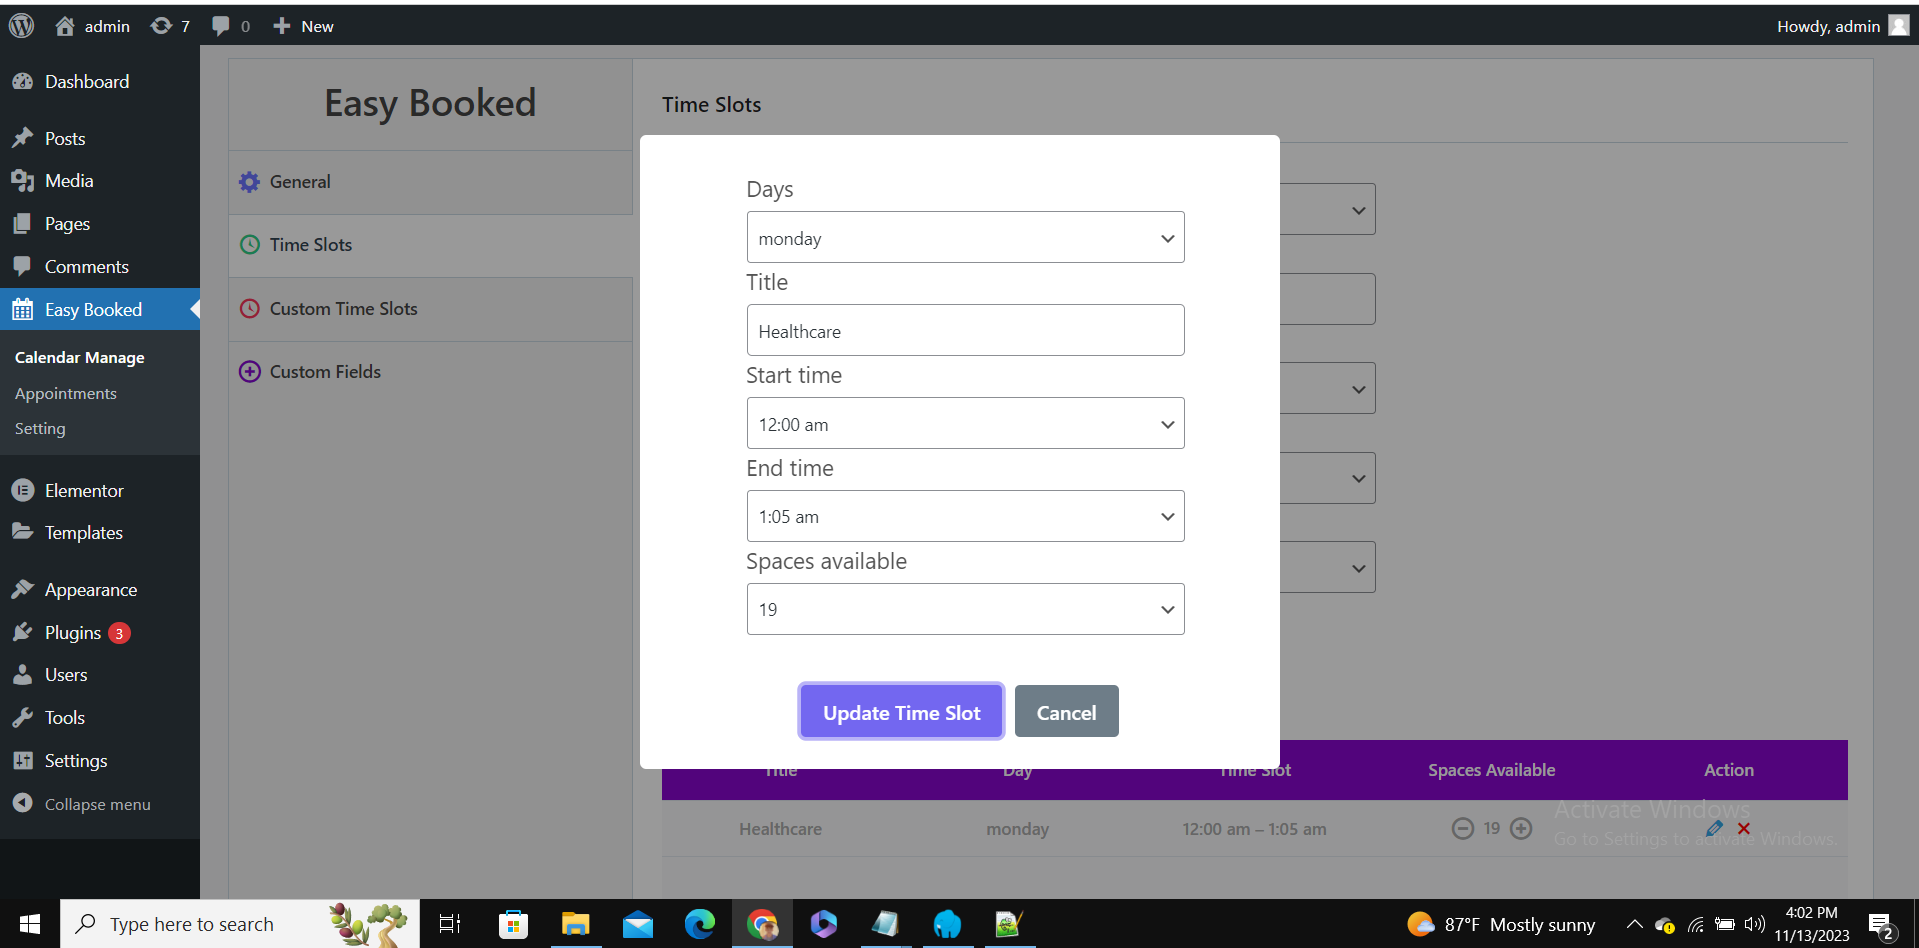This screenshot has height=948, width=1919.
Task: Open network Wi-Fi settings in tray
Action: tap(1696, 924)
